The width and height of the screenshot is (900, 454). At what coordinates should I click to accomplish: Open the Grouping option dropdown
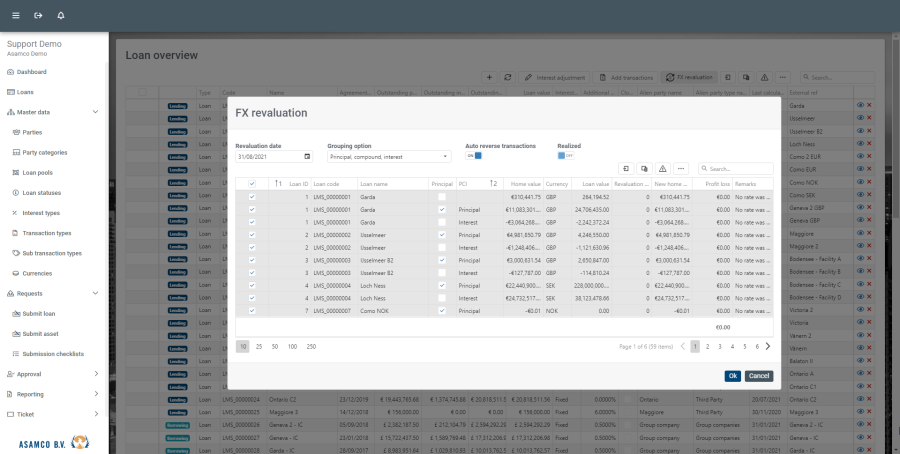[x=389, y=157]
